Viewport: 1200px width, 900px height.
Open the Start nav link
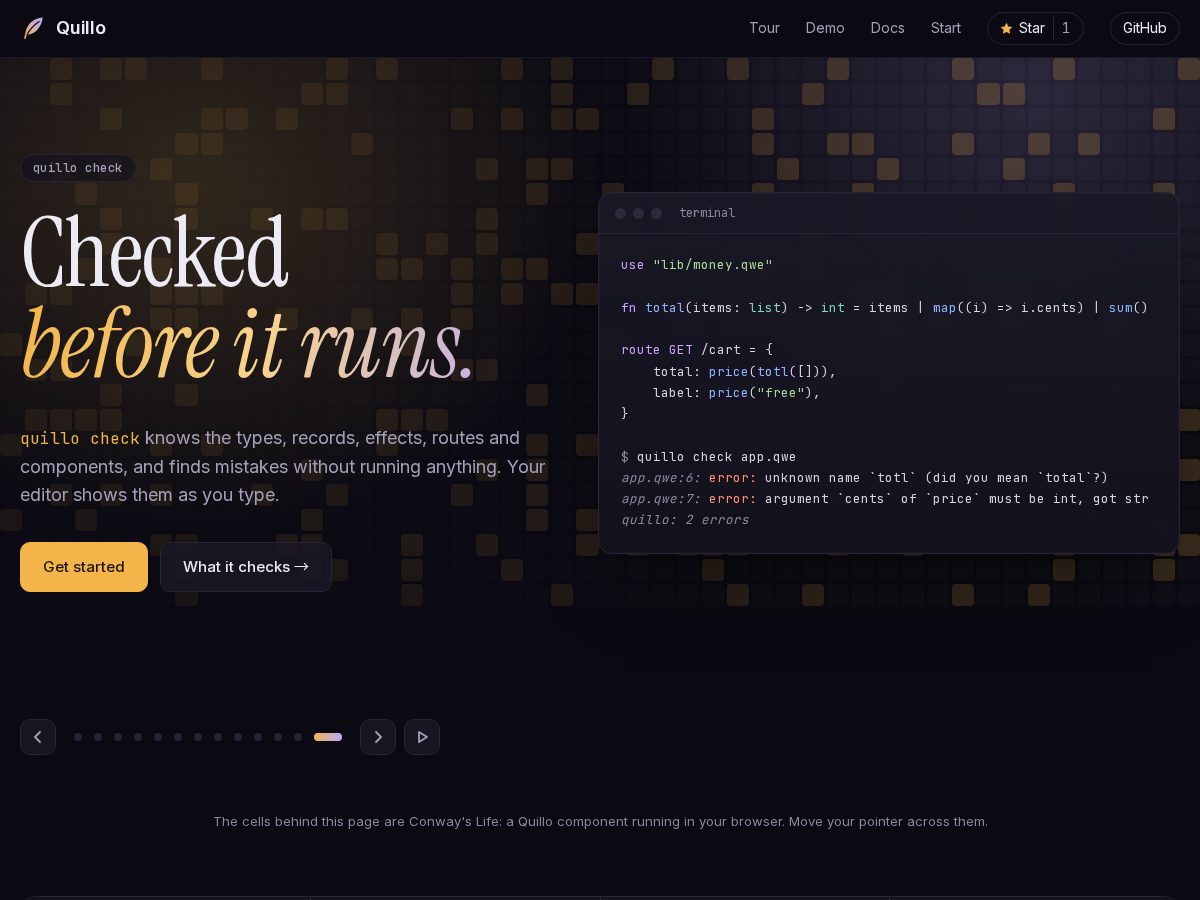(946, 28)
